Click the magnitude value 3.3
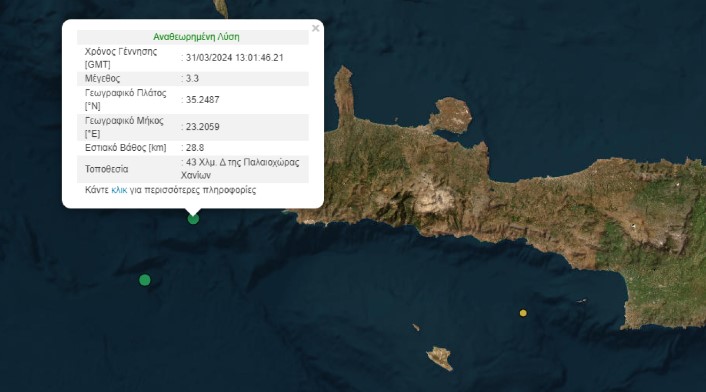 click(192, 78)
